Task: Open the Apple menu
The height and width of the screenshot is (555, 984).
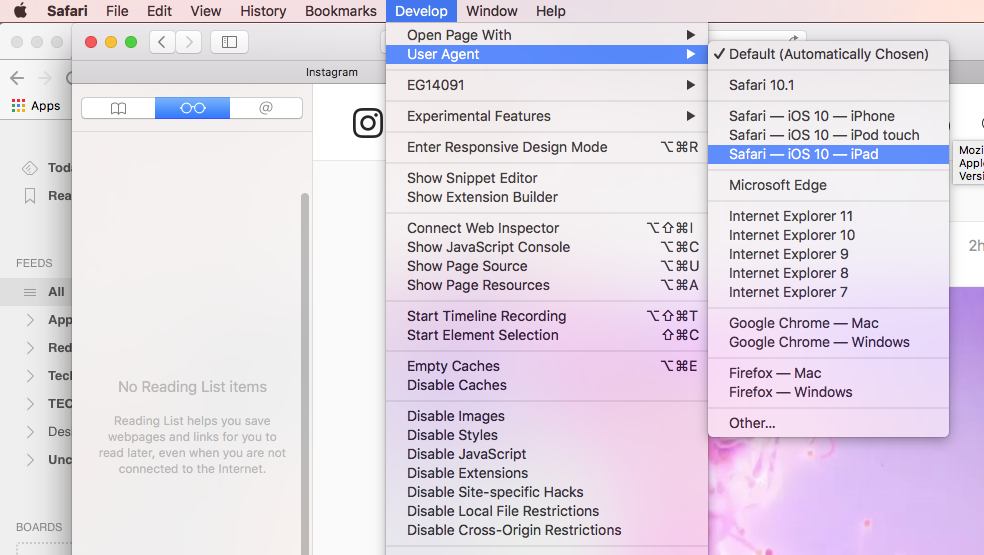Action: coord(21,11)
